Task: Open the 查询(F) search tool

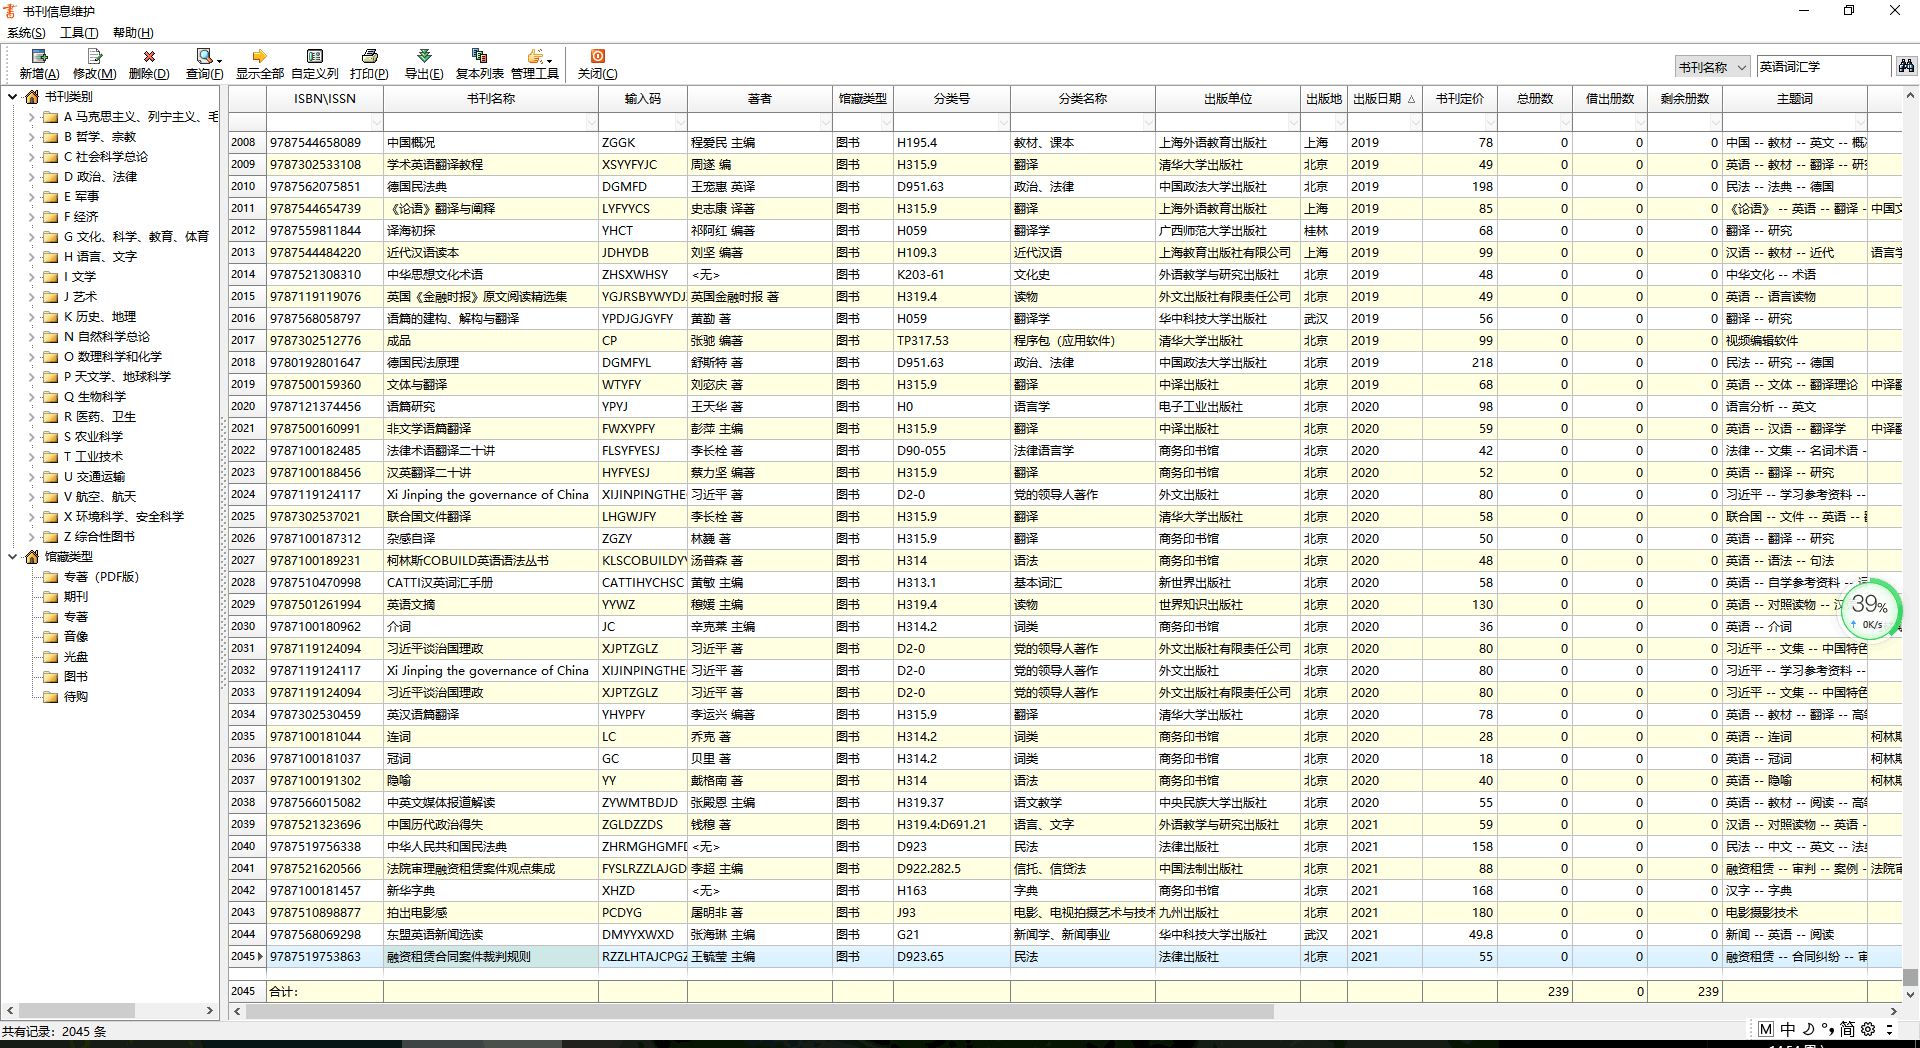Action: pyautogui.click(x=204, y=57)
